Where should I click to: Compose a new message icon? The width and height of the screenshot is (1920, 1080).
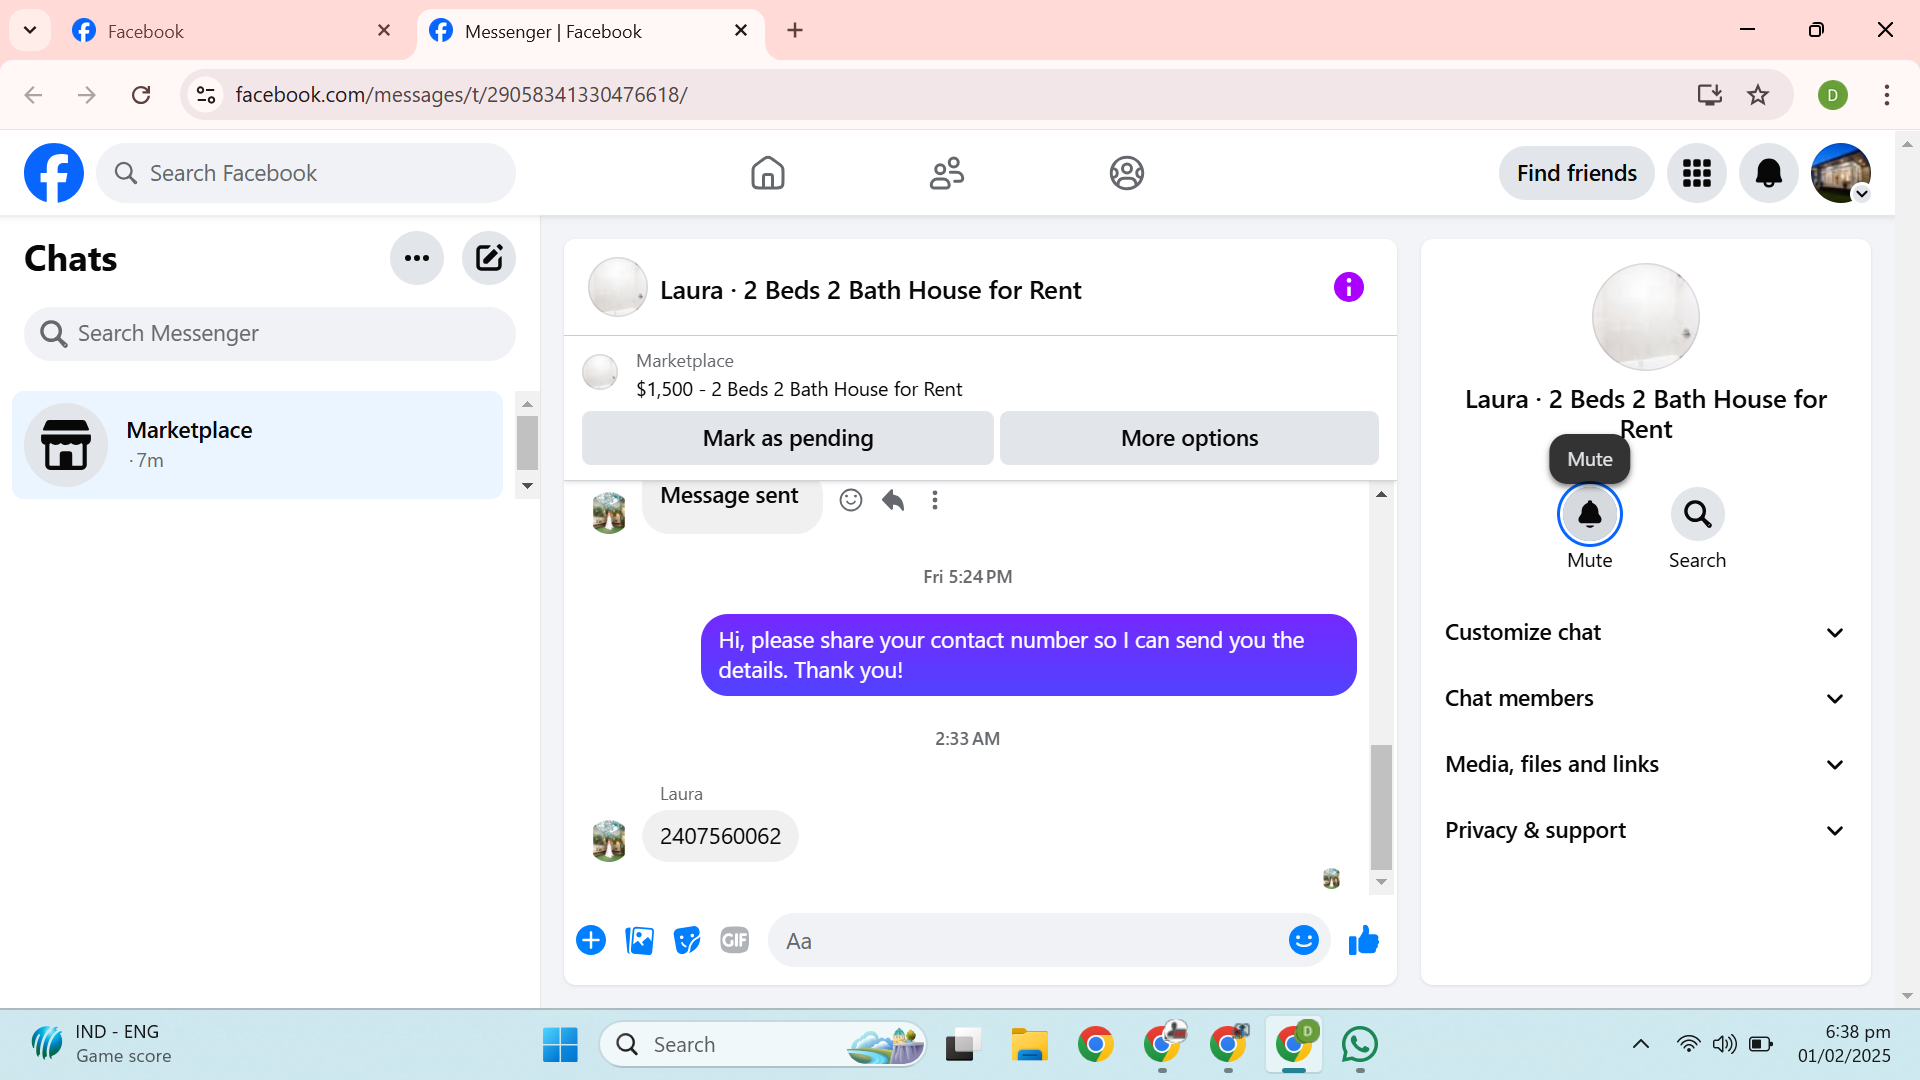[x=488, y=258]
